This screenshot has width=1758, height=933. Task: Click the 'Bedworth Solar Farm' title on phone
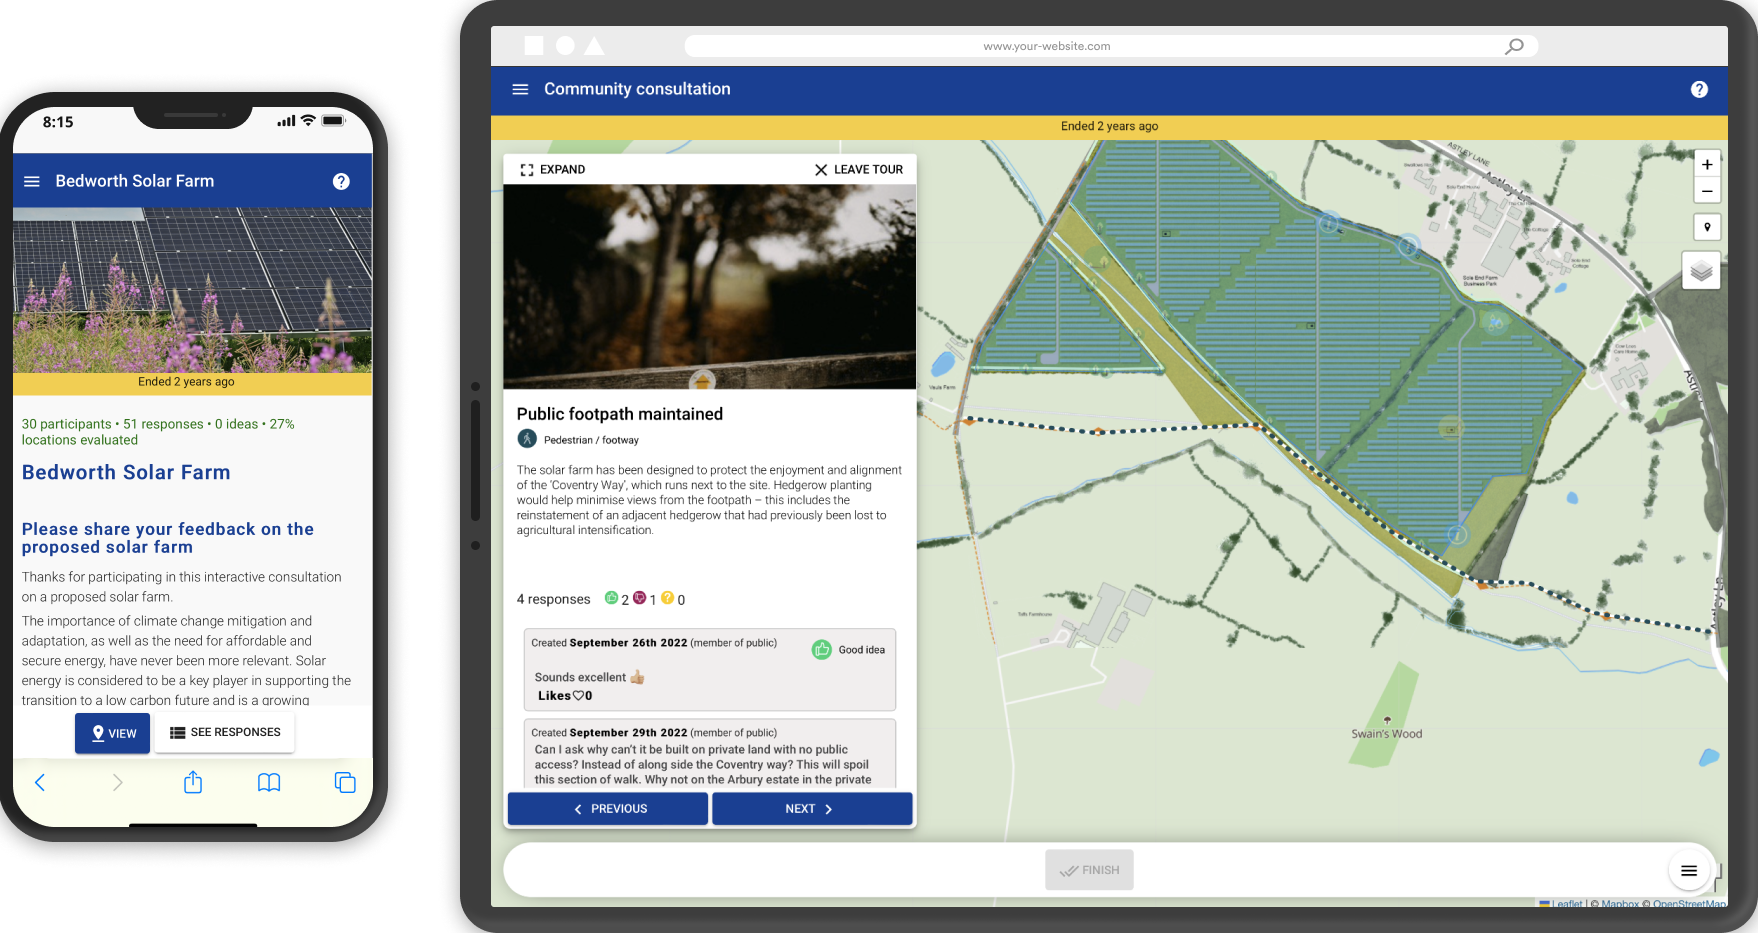(126, 473)
